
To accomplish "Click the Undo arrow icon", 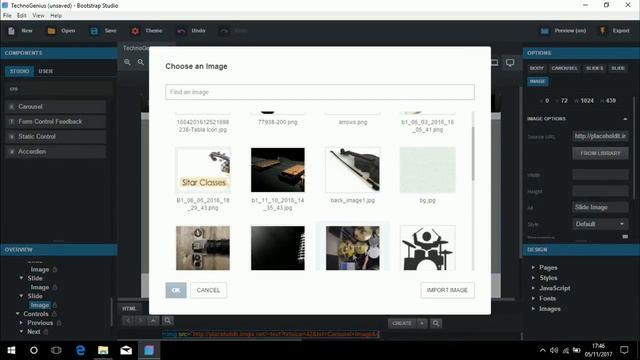I will point(181,31).
